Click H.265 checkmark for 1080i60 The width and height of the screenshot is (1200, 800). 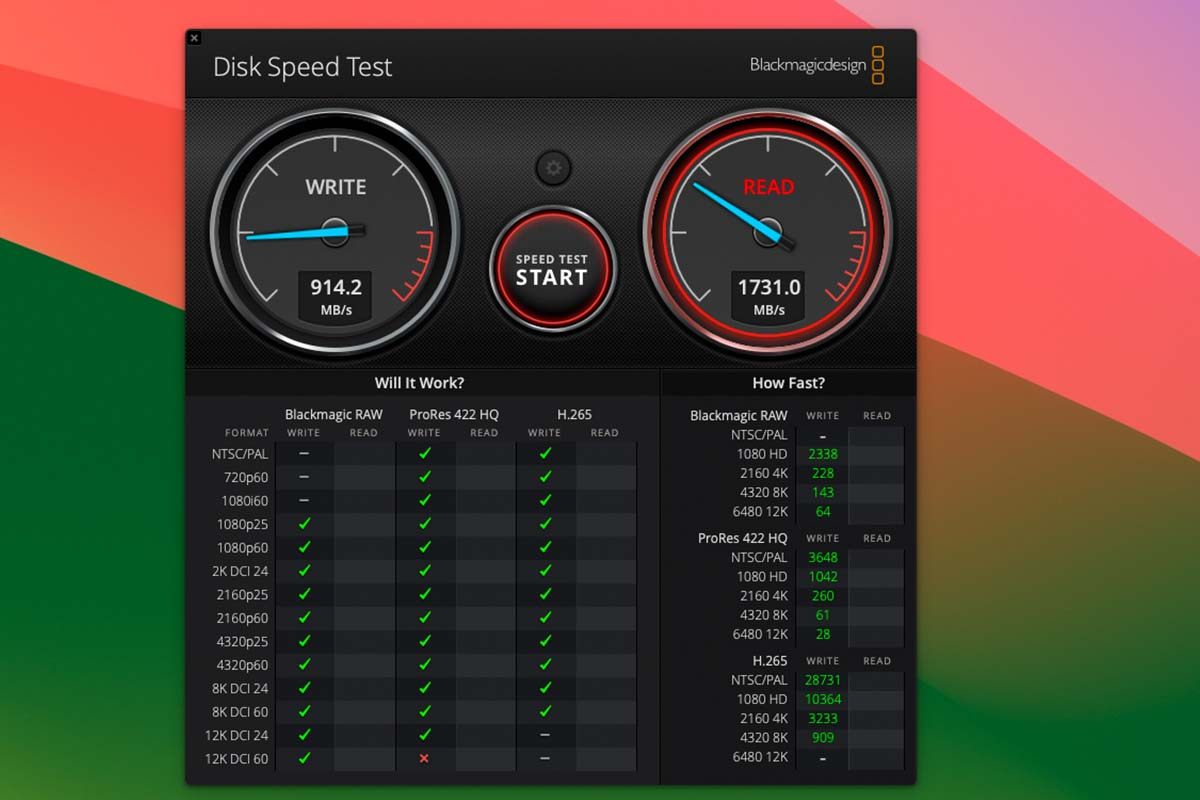click(x=545, y=500)
